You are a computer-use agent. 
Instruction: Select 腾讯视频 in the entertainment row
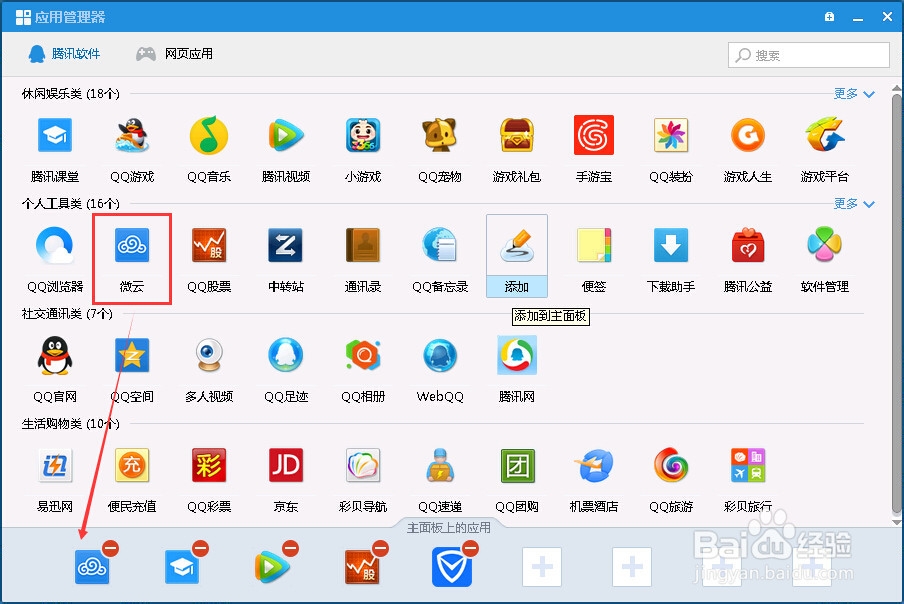click(286, 135)
